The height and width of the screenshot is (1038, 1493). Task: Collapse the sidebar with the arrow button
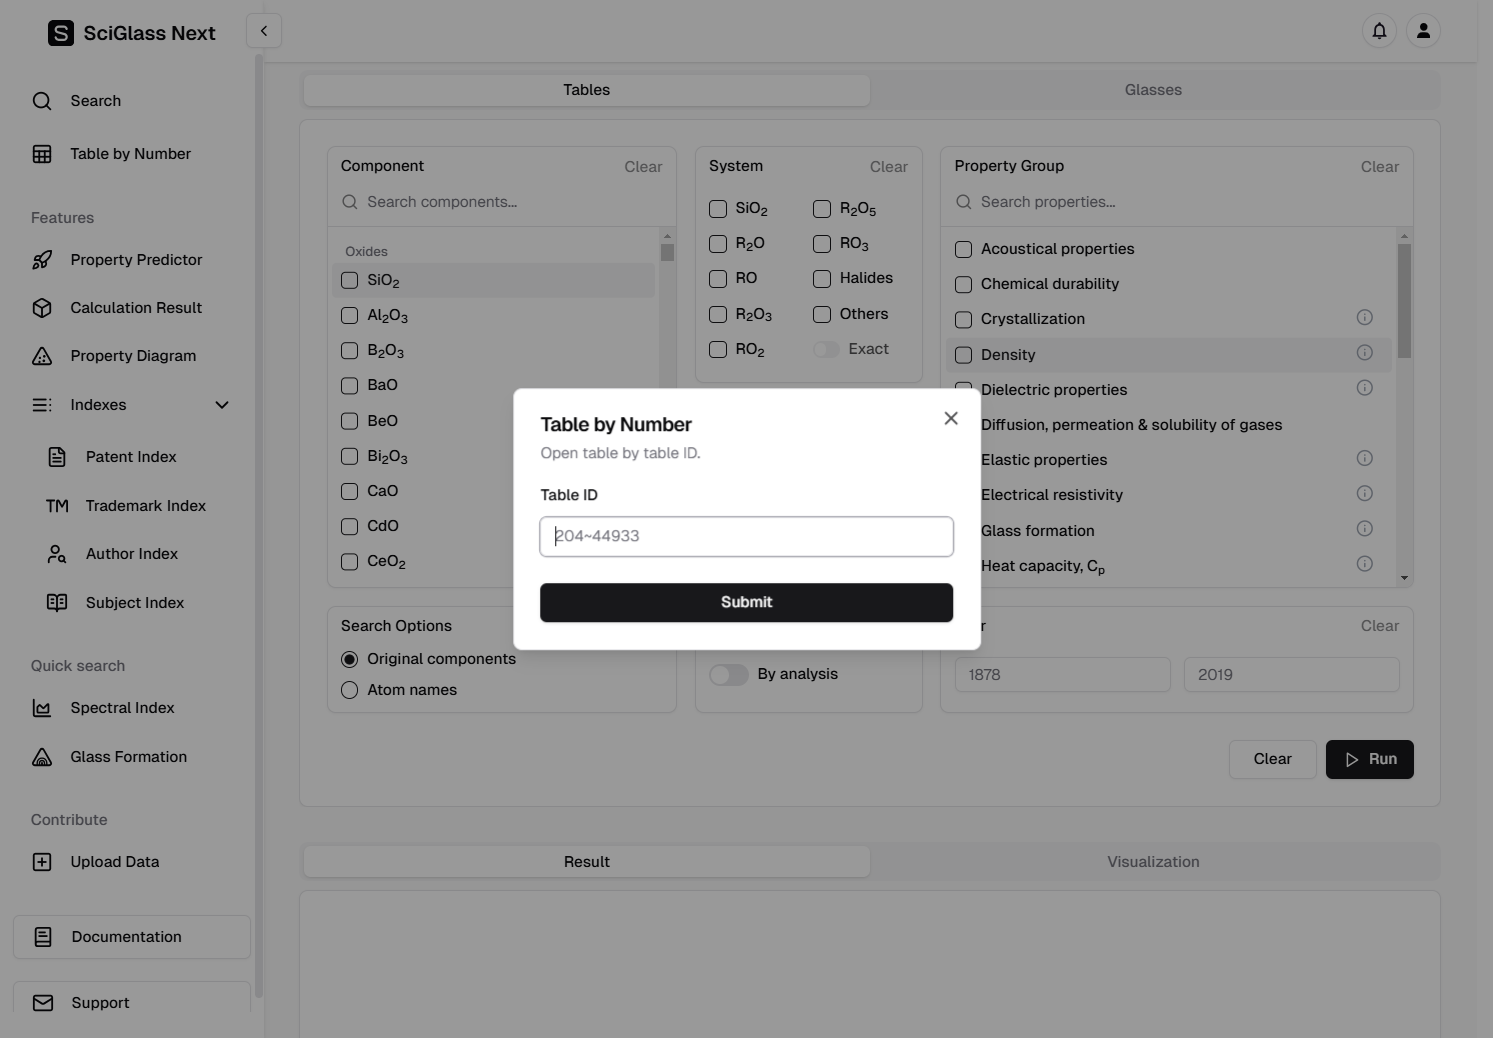(x=264, y=31)
